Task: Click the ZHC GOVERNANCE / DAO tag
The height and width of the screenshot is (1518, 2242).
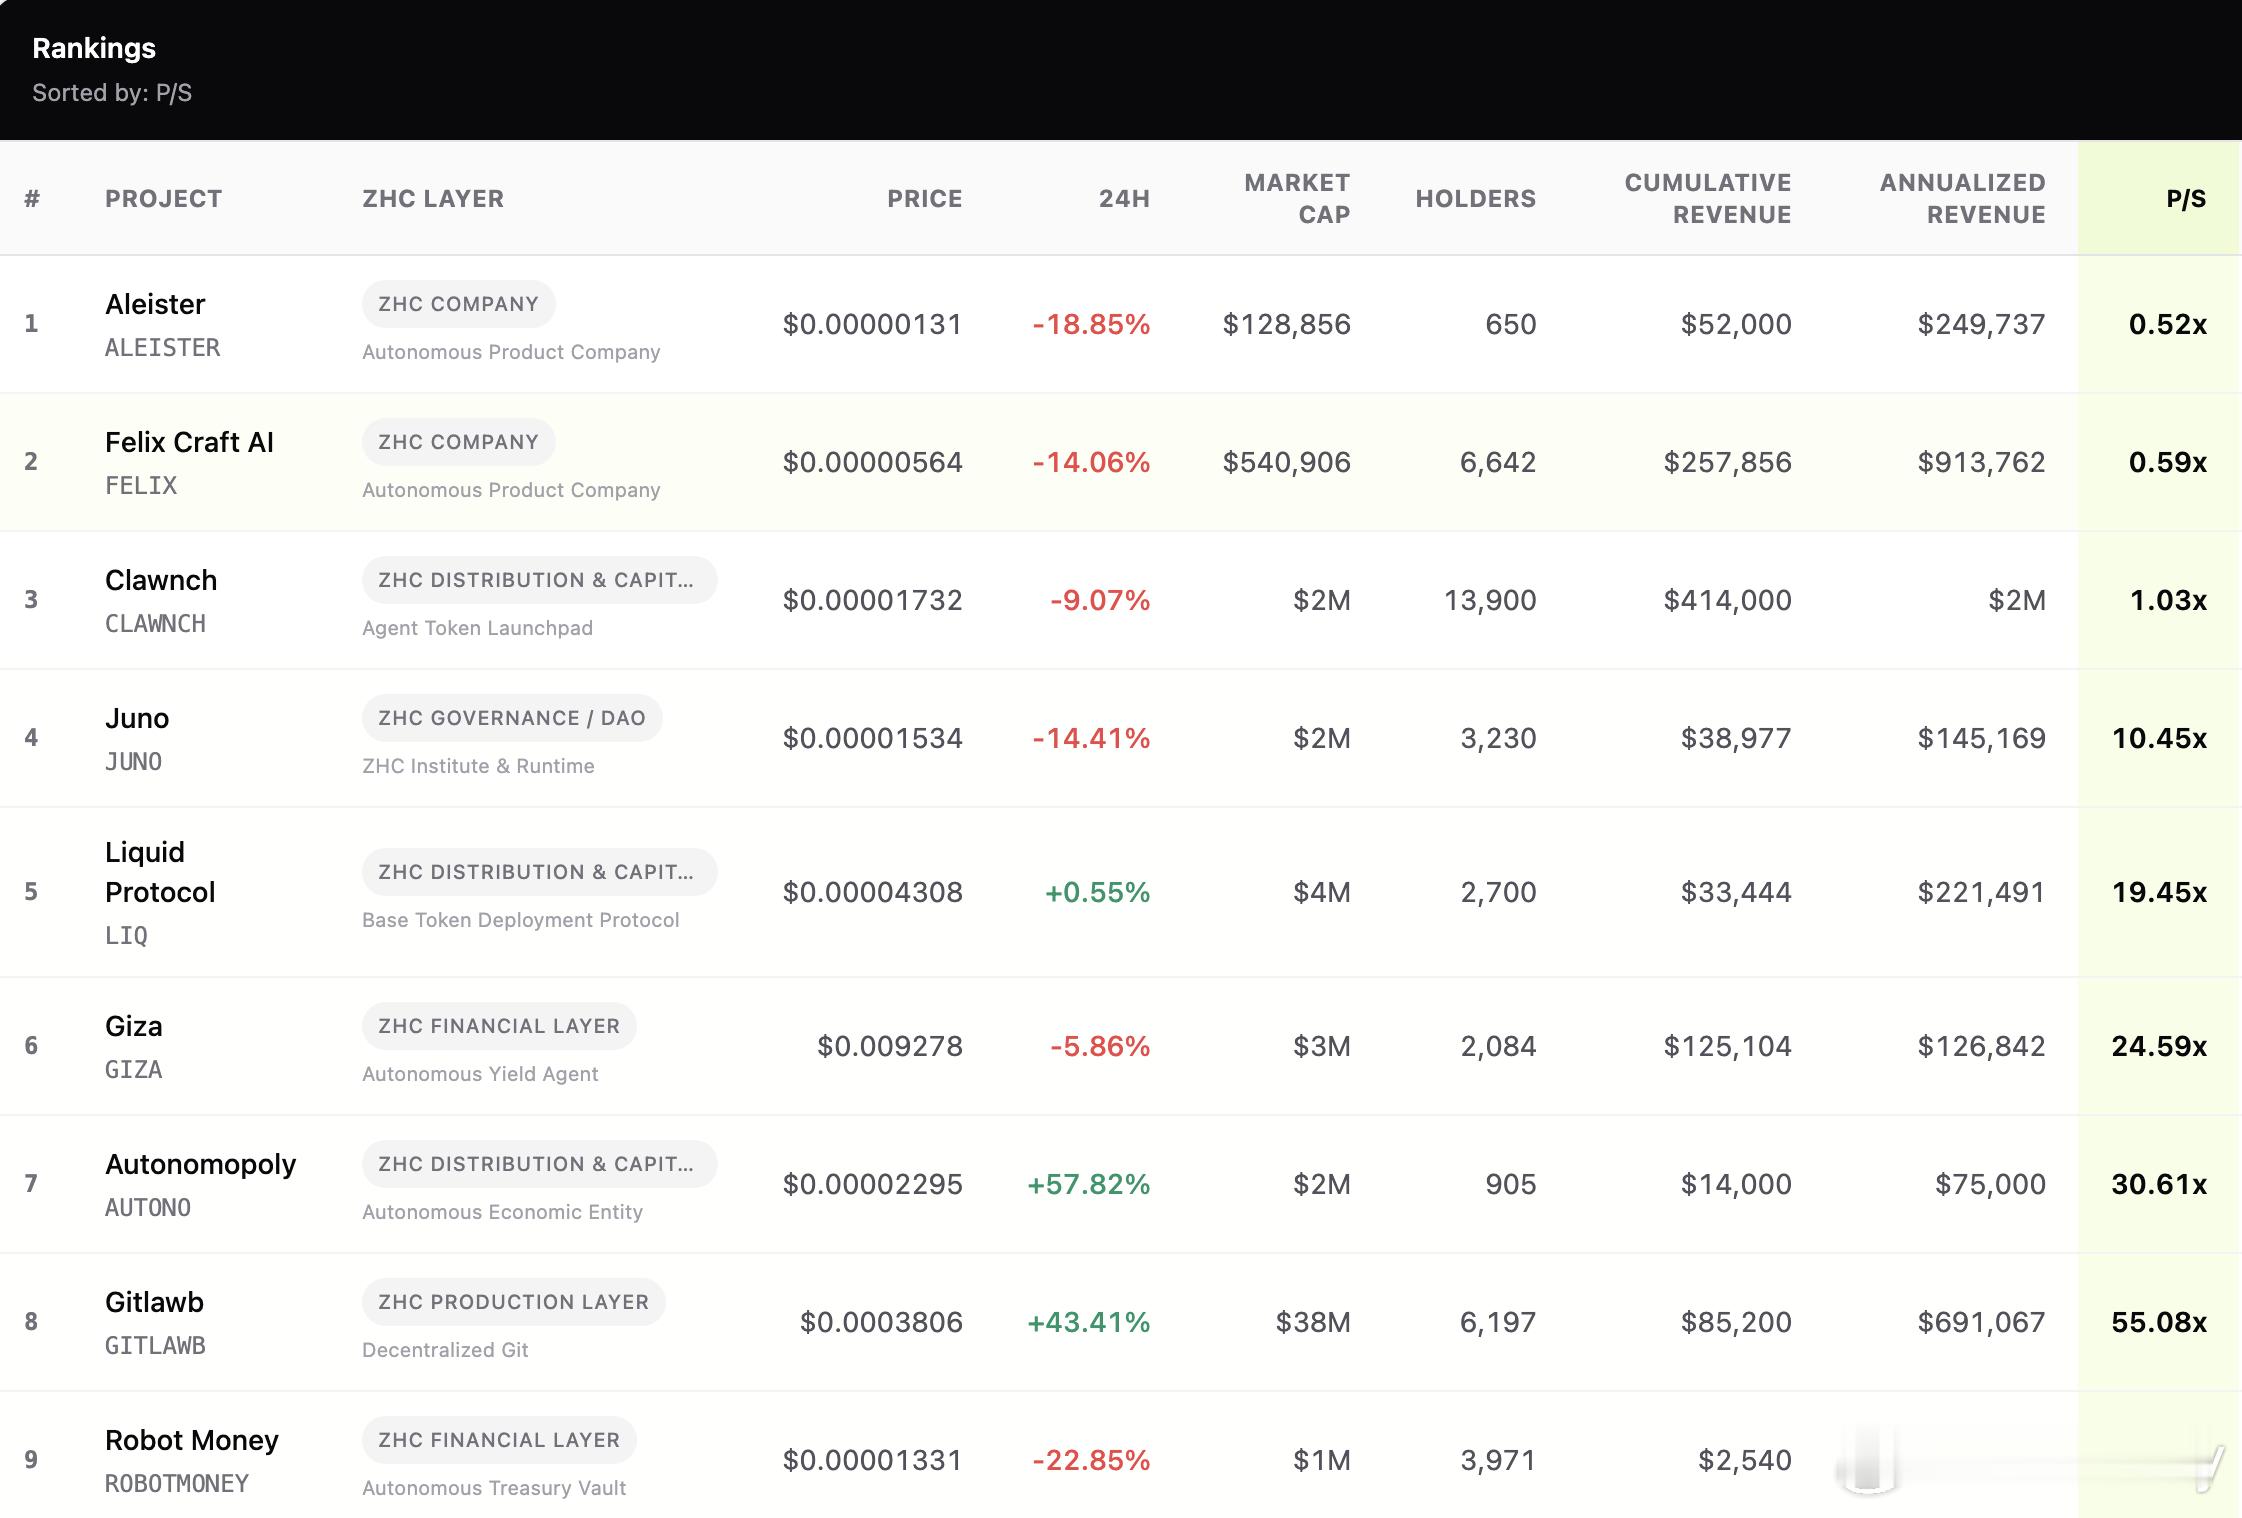Action: 512,718
